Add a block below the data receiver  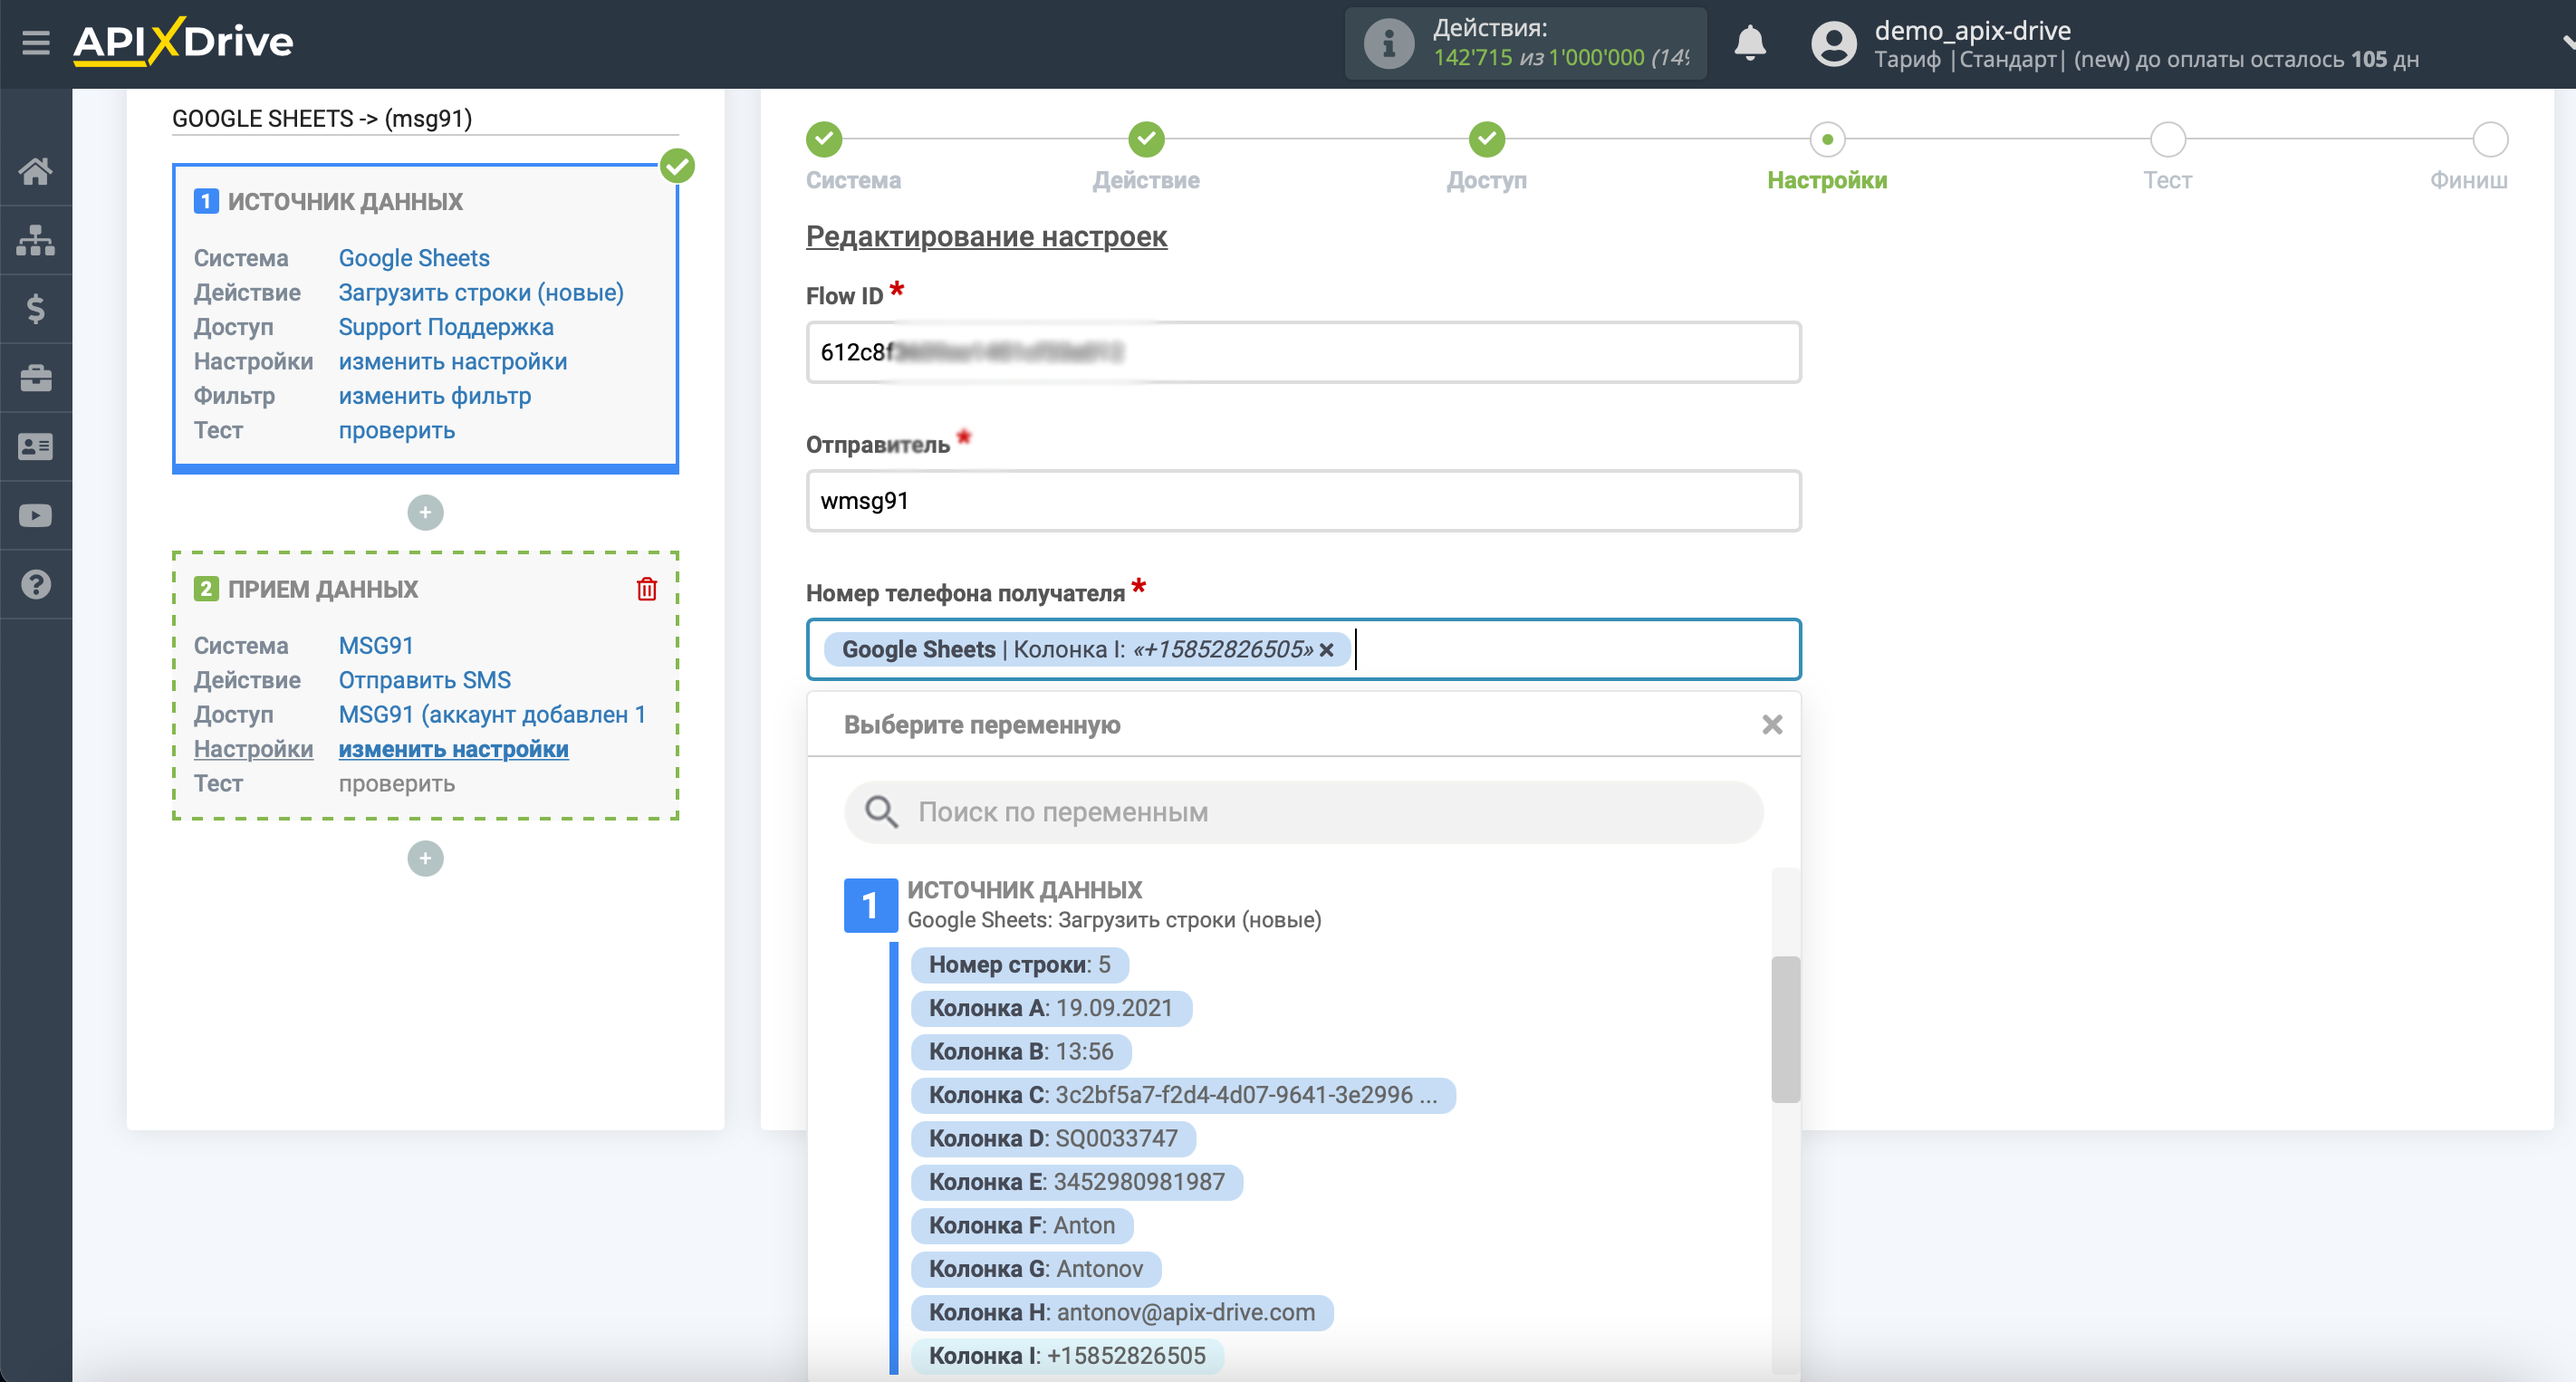pos(425,859)
